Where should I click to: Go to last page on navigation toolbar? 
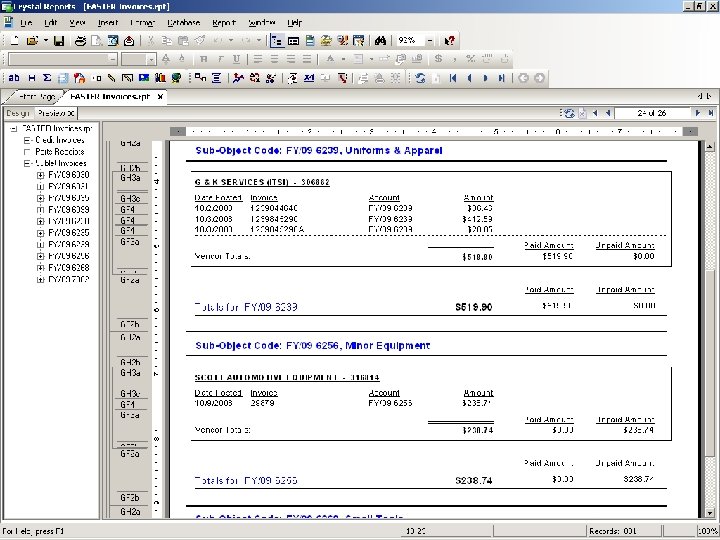[501, 78]
